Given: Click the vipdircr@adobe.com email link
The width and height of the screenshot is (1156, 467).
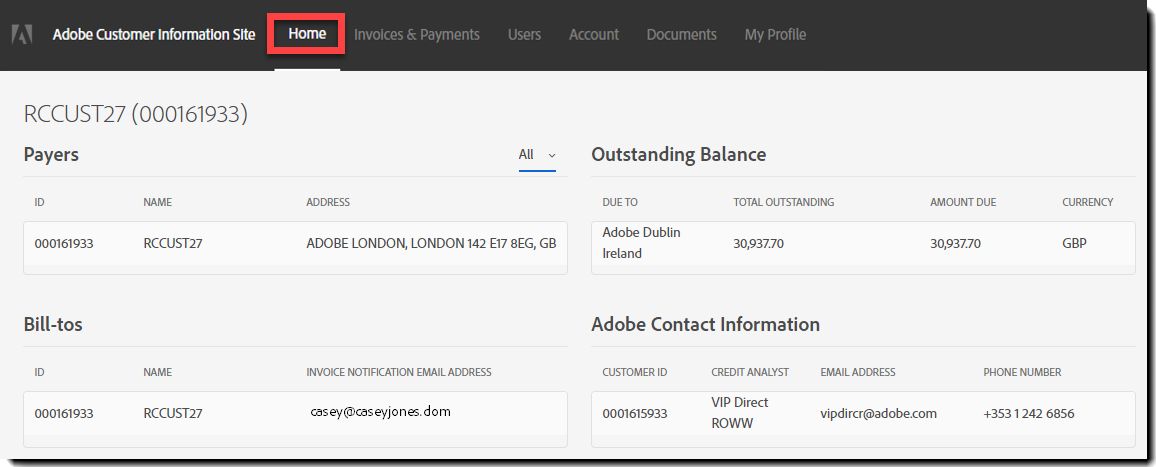Looking at the screenshot, I should [x=879, y=414].
